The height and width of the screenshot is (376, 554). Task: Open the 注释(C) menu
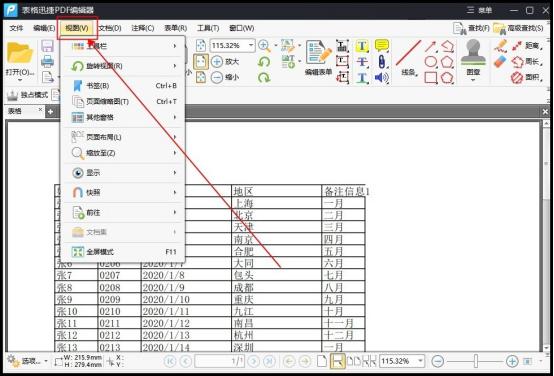(143, 28)
